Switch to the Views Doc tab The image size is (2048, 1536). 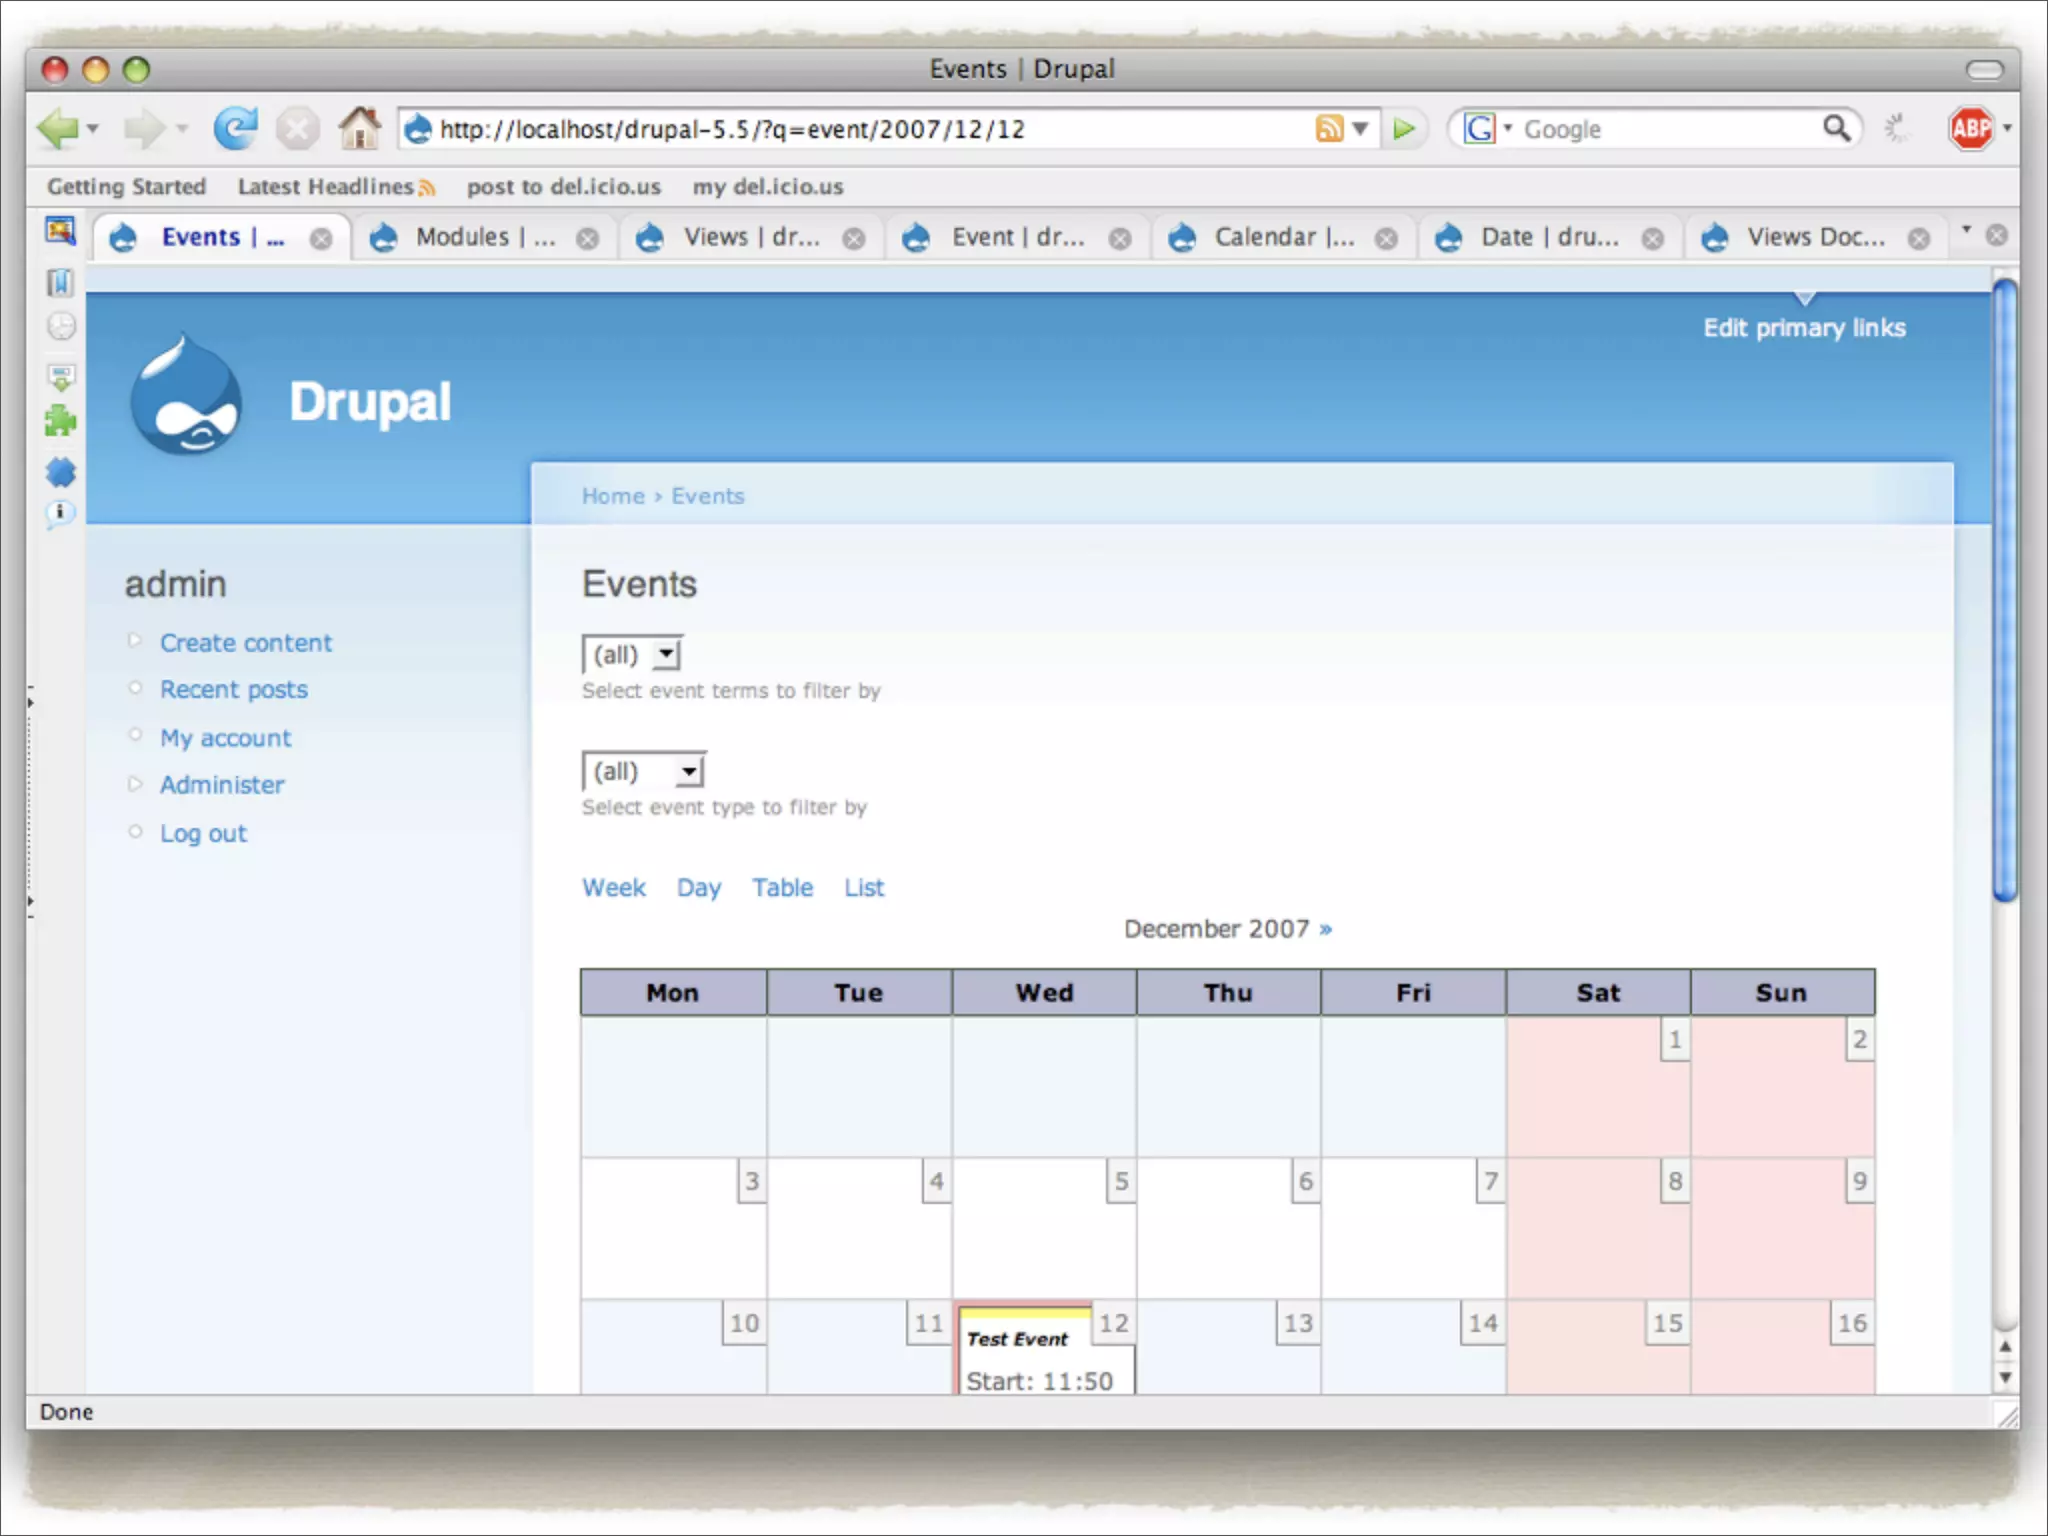(x=1814, y=237)
